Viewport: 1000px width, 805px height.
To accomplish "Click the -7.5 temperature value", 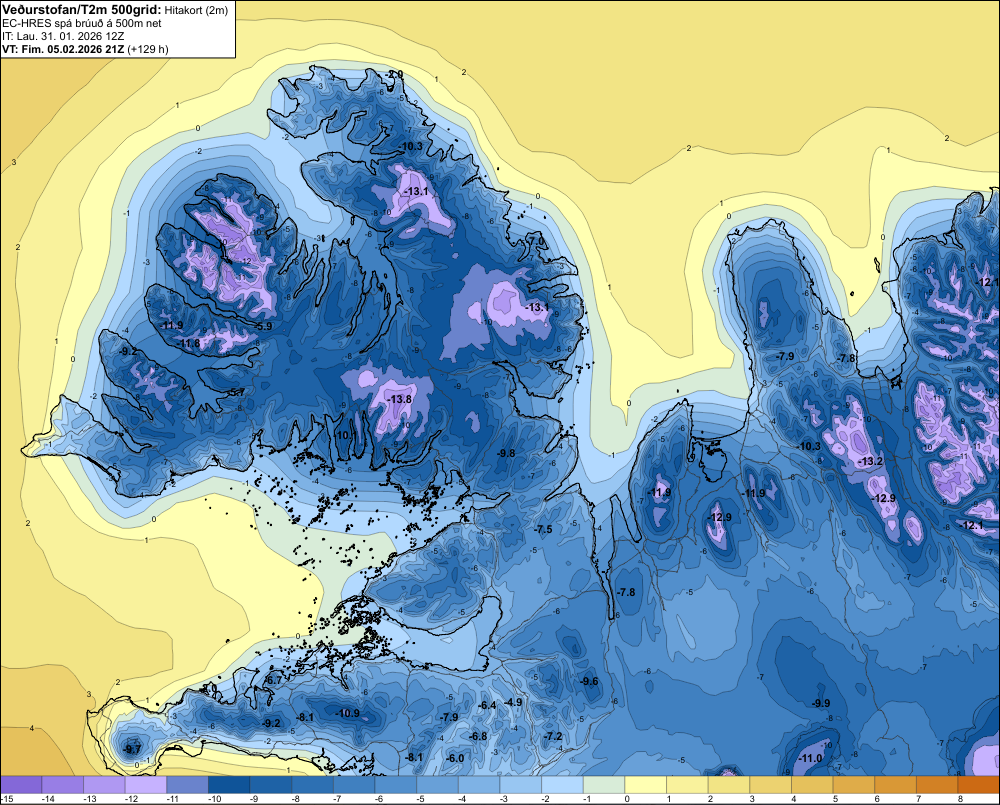I will pyautogui.click(x=543, y=529).
